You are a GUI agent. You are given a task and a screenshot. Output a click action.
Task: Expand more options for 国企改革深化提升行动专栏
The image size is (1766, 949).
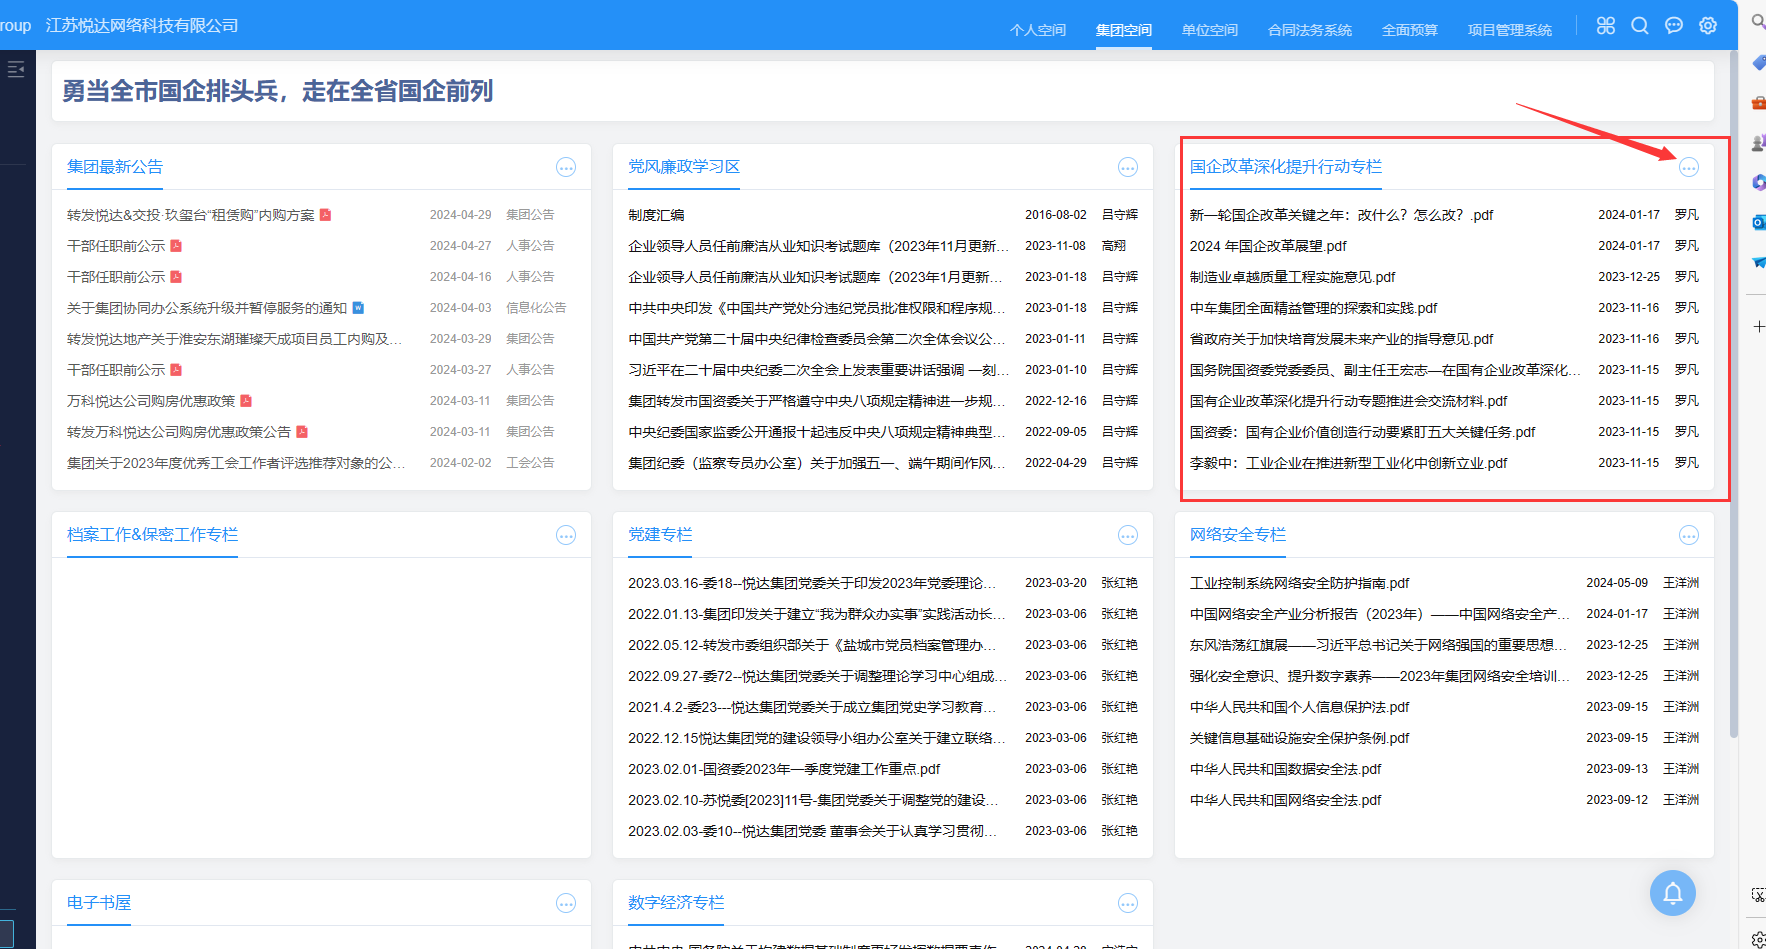tap(1688, 168)
